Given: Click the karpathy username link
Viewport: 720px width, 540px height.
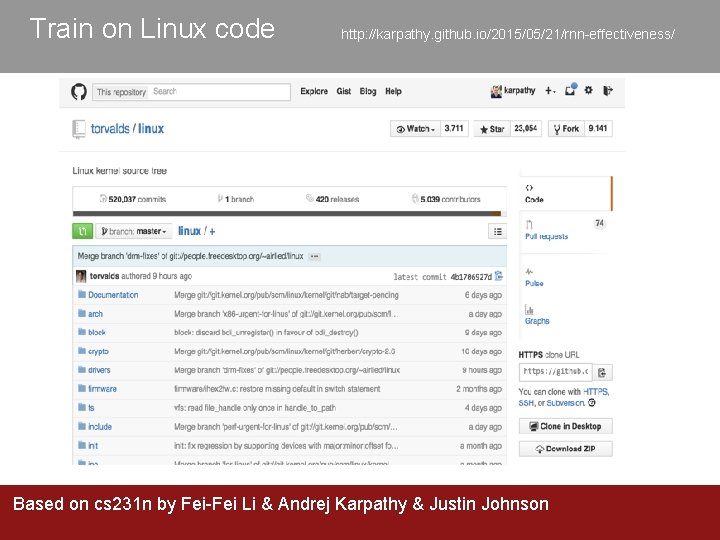Looking at the screenshot, I should tap(520, 90).
